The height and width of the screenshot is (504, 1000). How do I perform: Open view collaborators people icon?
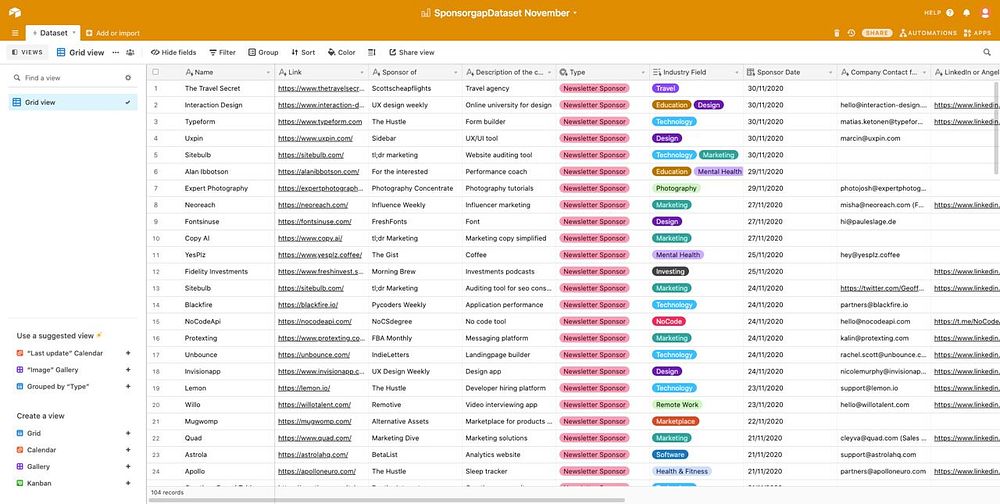(130, 52)
